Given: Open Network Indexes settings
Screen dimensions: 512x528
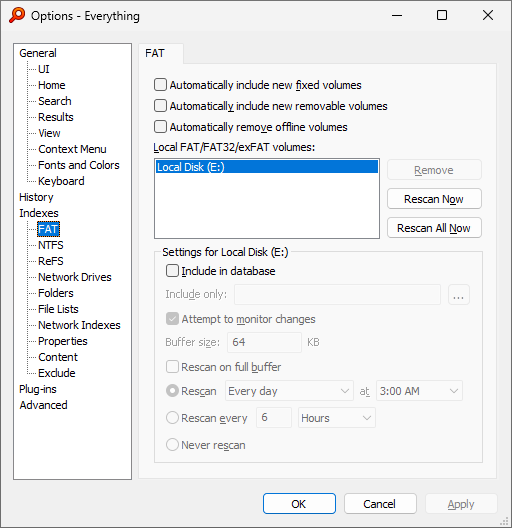Looking at the screenshot, I should (x=79, y=325).
